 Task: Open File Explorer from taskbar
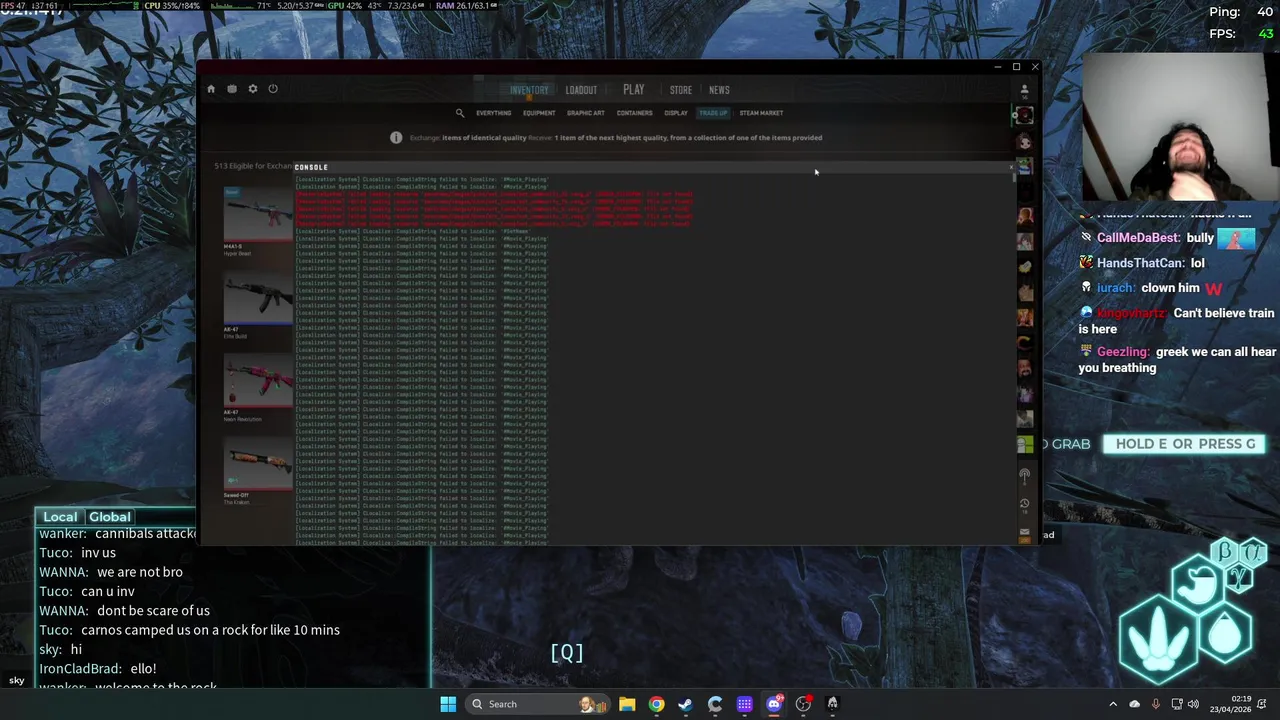[x=627, y=704]
